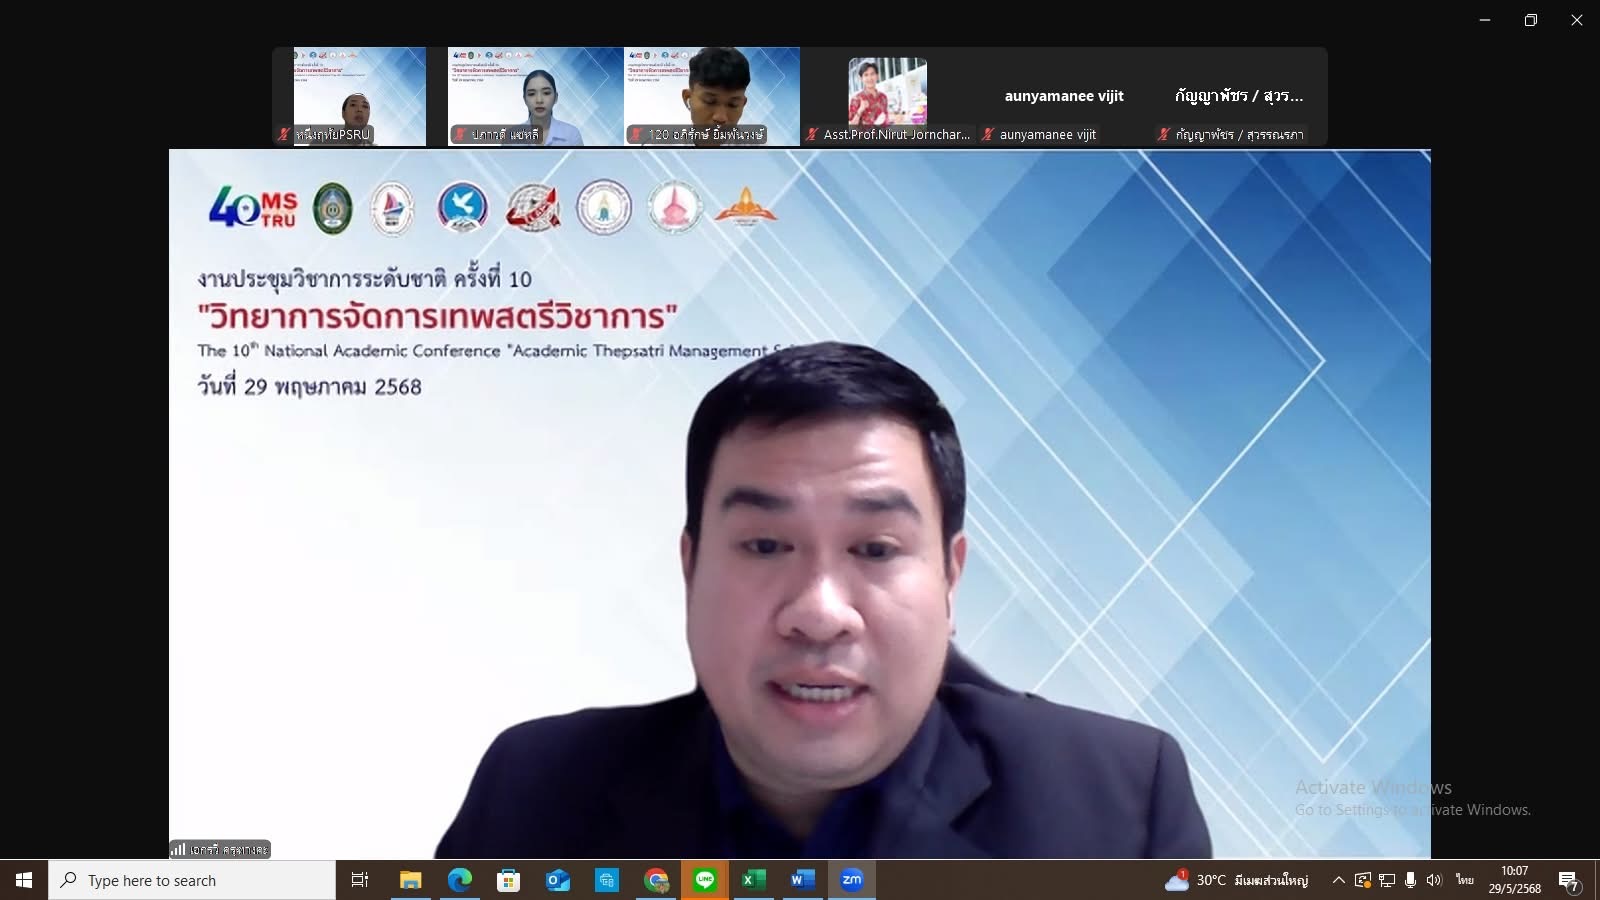Click the Task View button
The height and width of the screenshot is (900, 1600).
(360, 880)
